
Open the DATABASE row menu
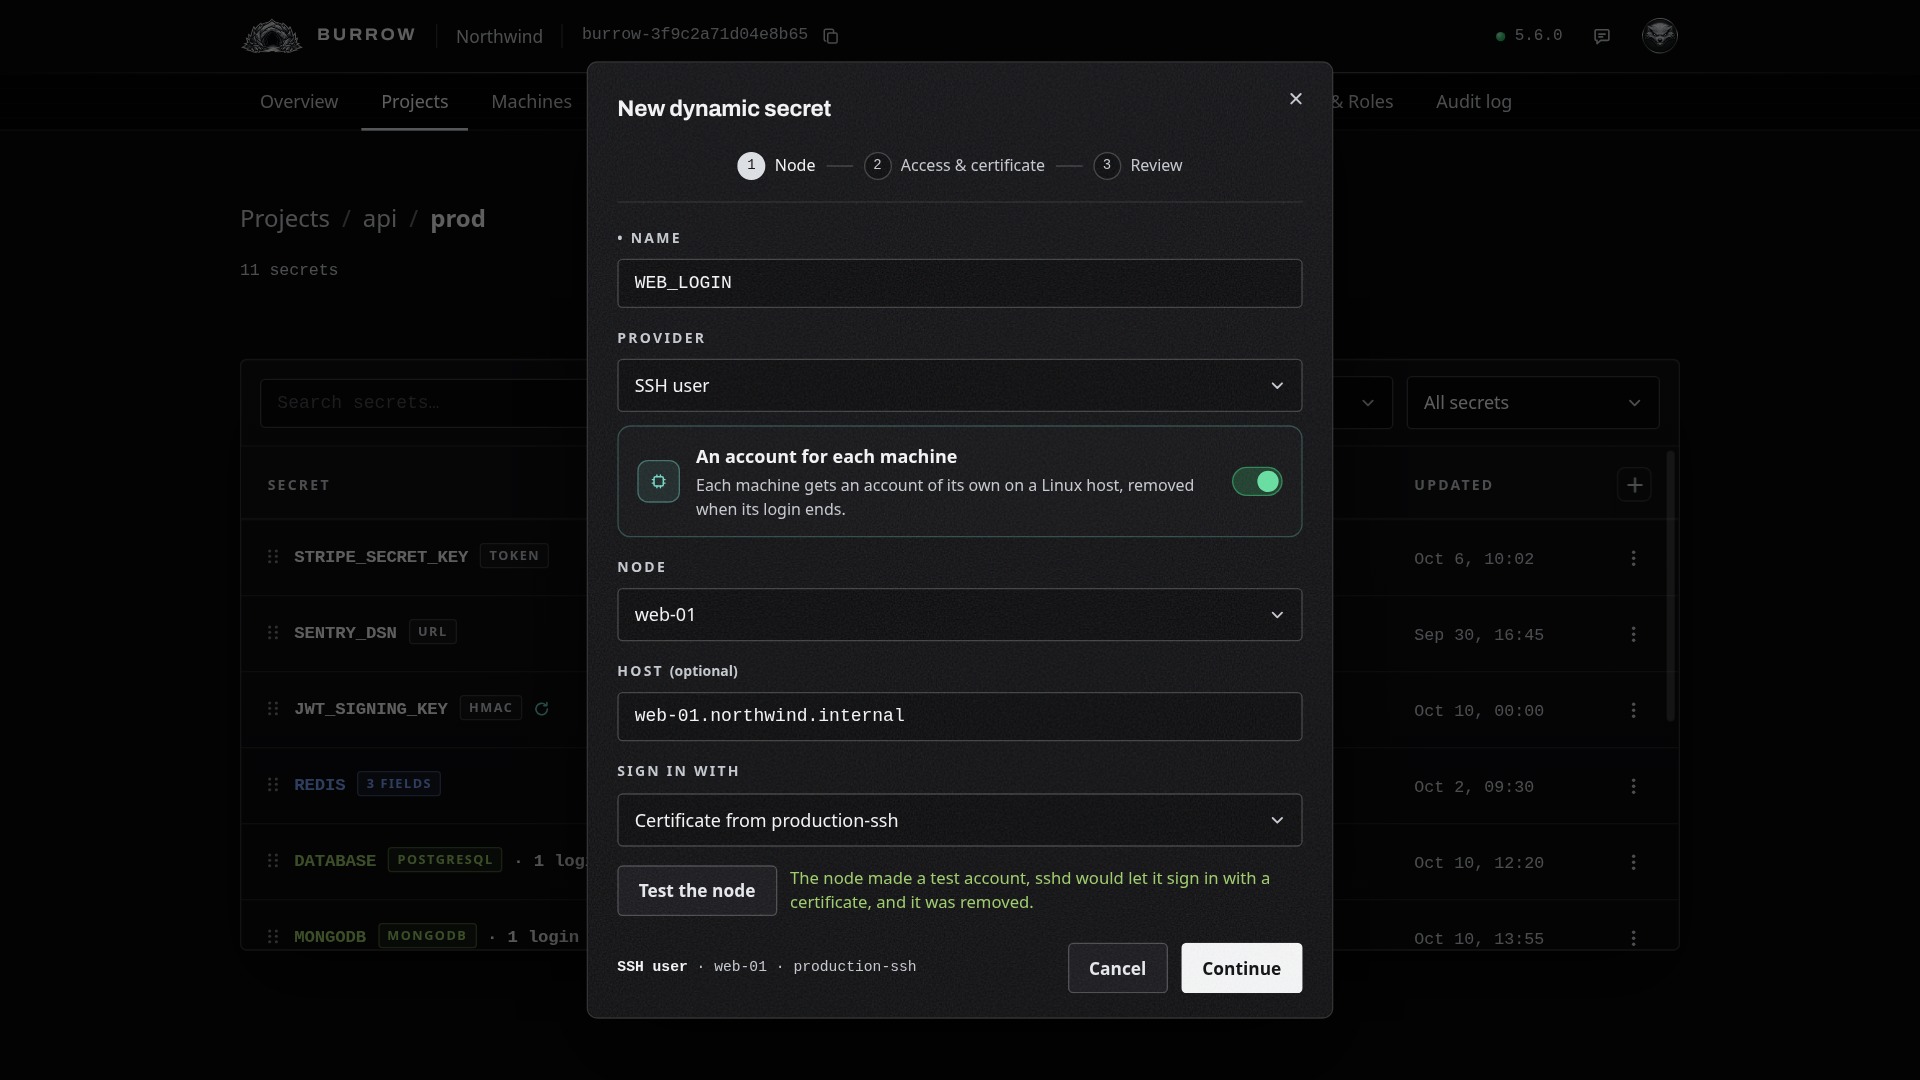1634,862
